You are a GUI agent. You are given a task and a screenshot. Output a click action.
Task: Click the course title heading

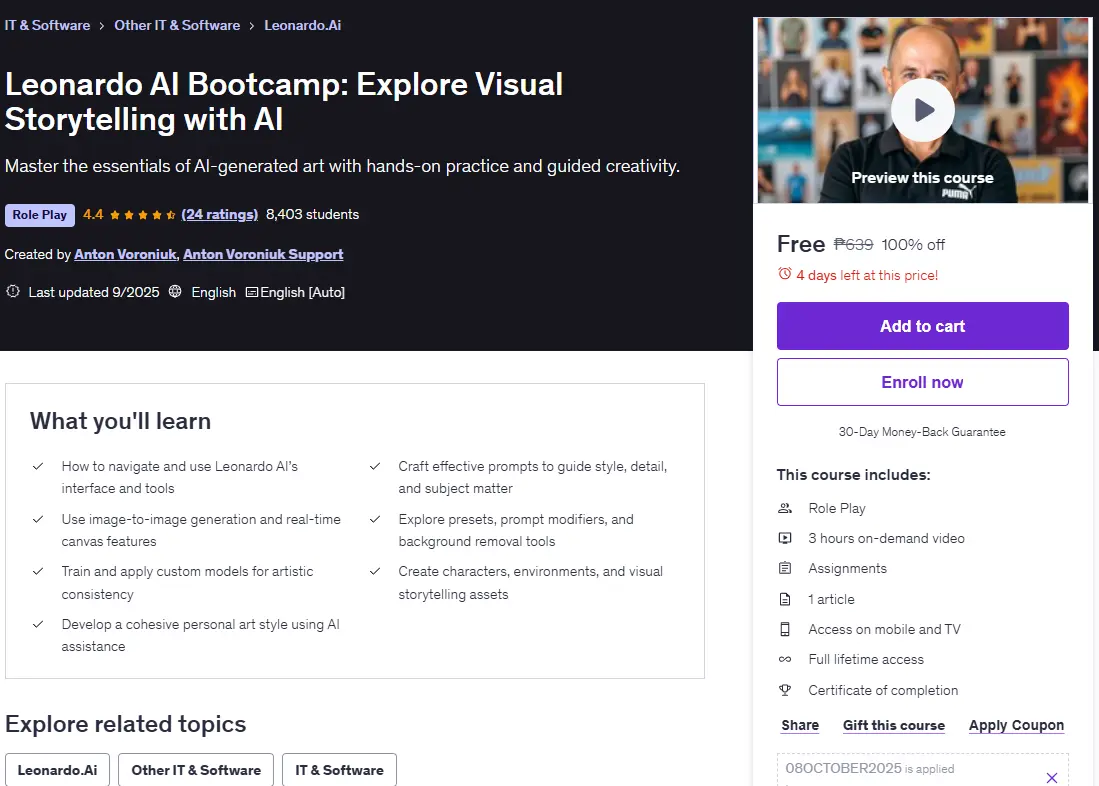(x=284, y=102)
